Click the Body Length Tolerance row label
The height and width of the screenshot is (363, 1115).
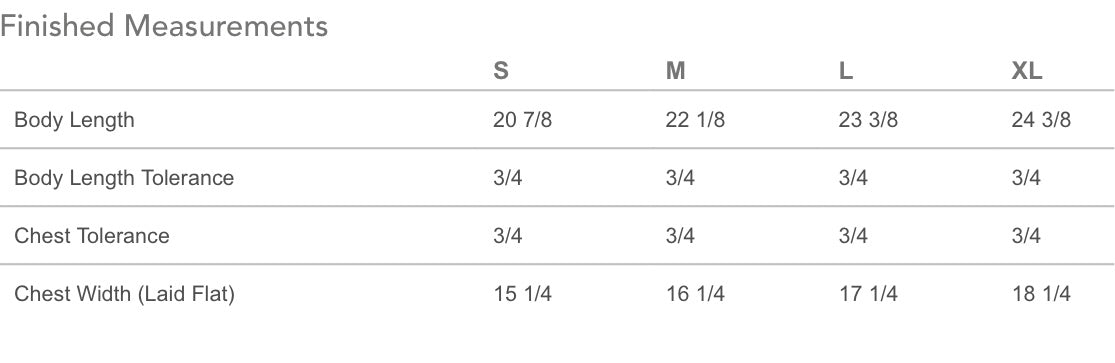(x=124, y=178)
